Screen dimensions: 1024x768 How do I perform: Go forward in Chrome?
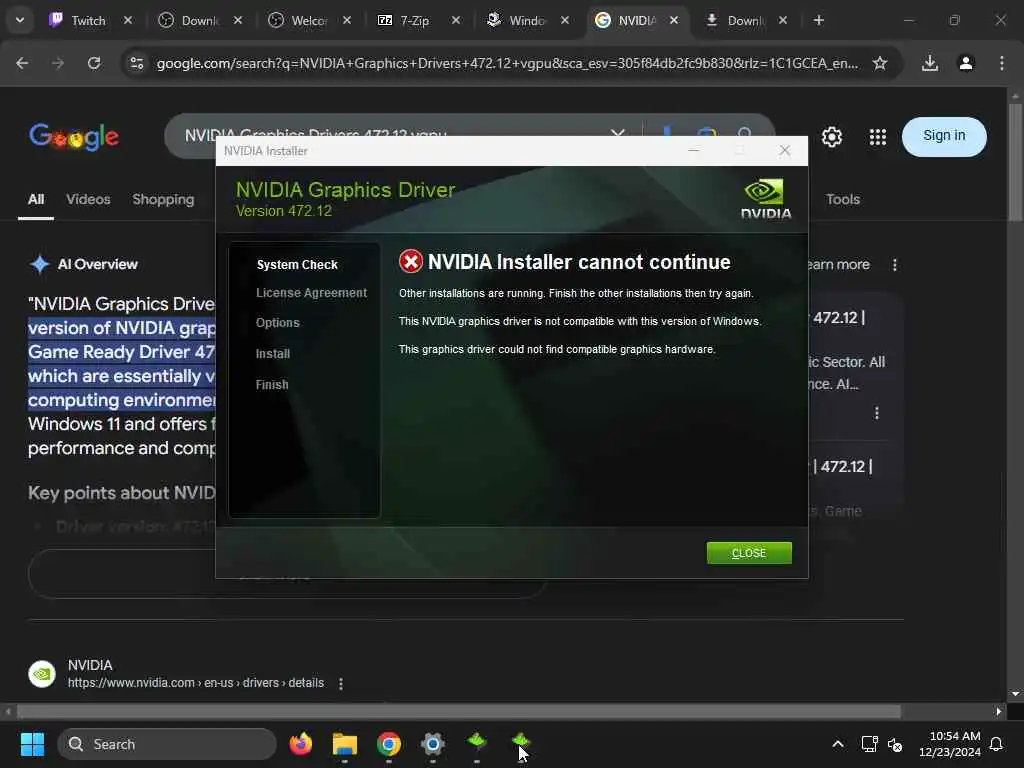(x=58, y=63)
